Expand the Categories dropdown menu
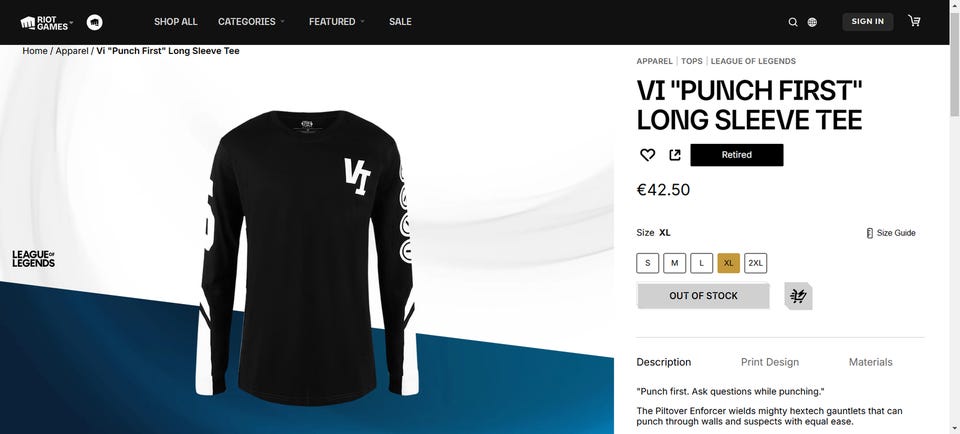Image resolution: width=960 pixels, height=434 pixels. point(252,21)
